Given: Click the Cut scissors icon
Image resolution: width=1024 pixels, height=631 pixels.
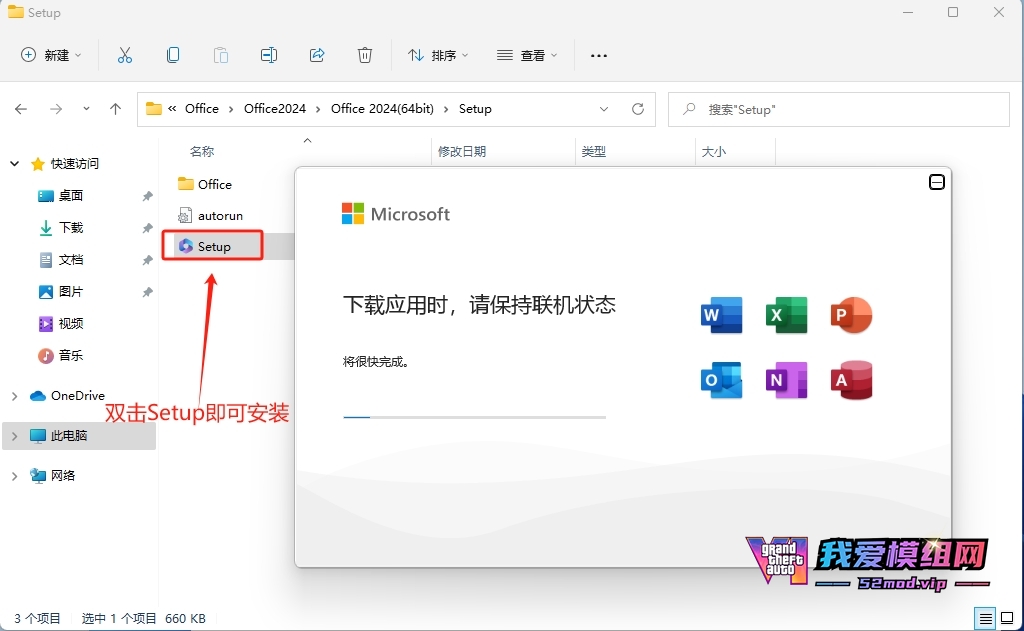Looking at the screenshot, I should (x=125, y=56).
